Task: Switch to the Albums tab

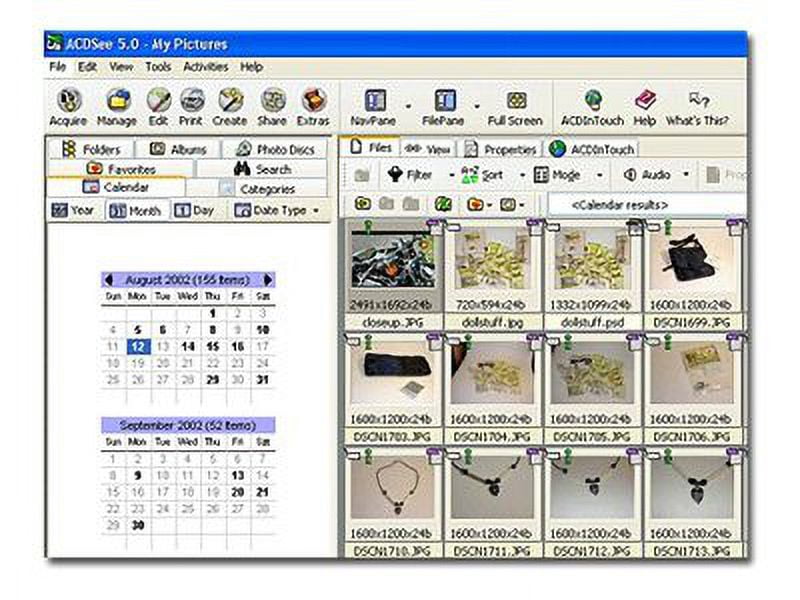Action: 179,149
